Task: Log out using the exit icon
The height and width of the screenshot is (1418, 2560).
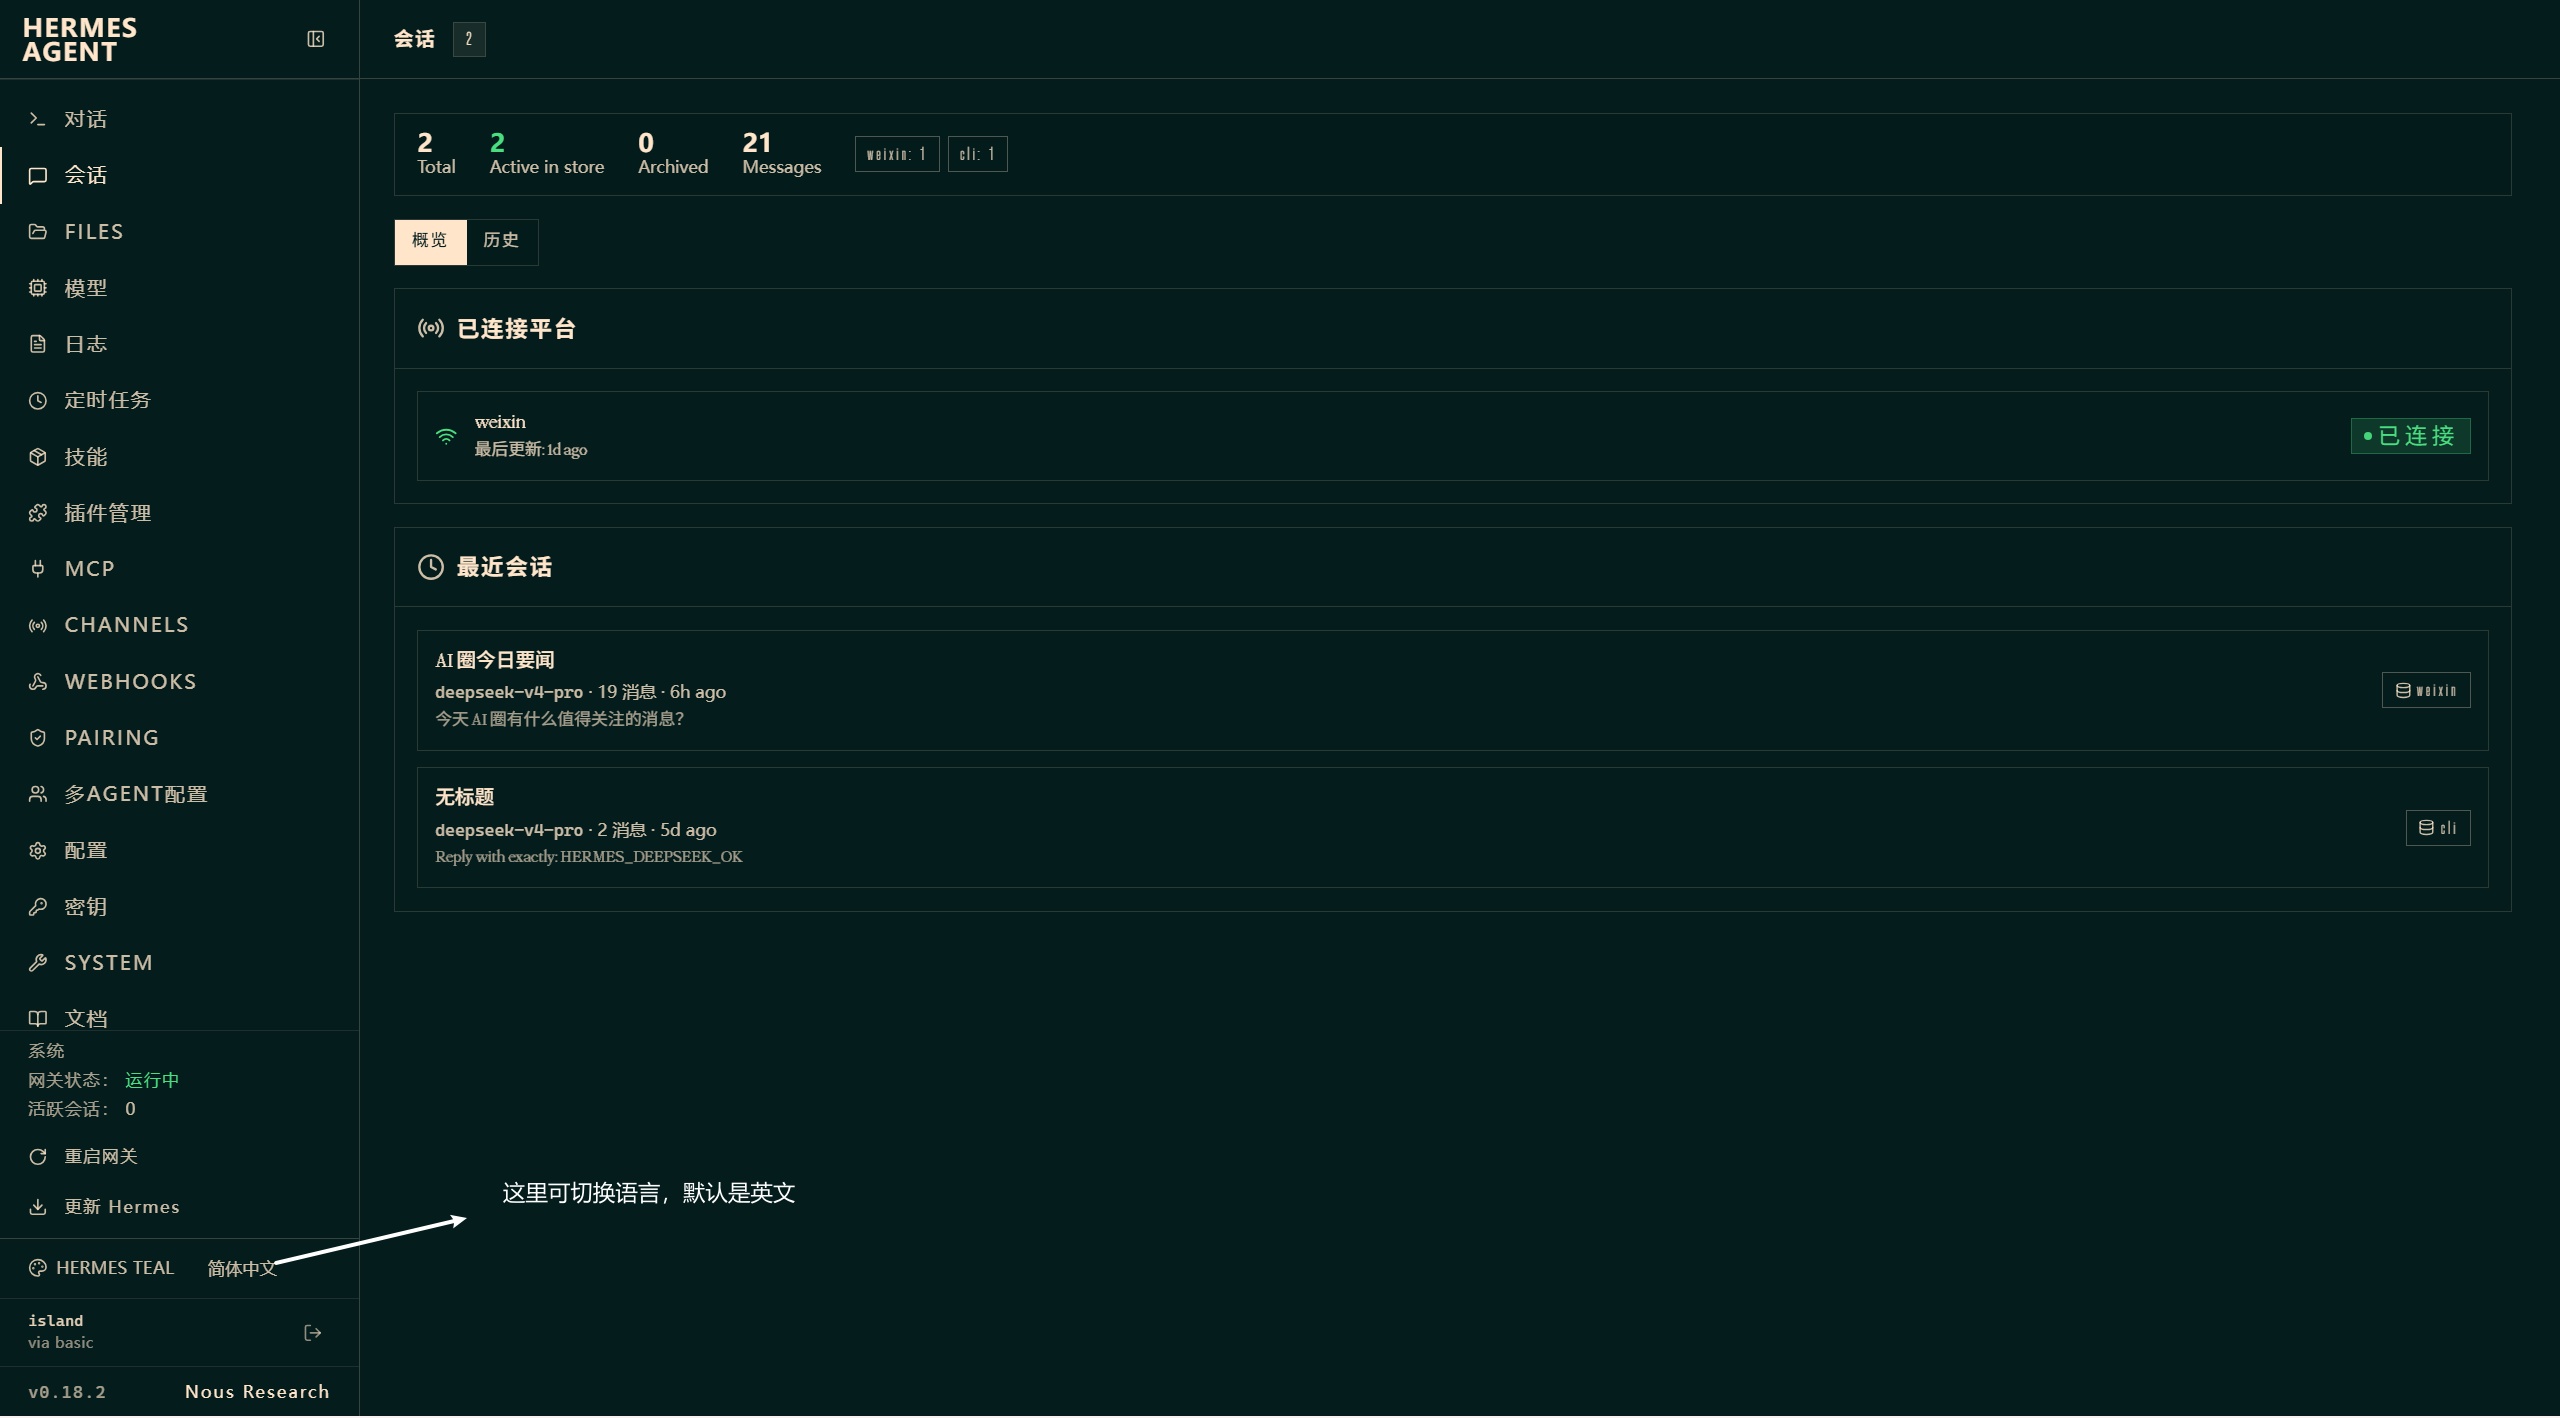Action: coord(313,1333)
